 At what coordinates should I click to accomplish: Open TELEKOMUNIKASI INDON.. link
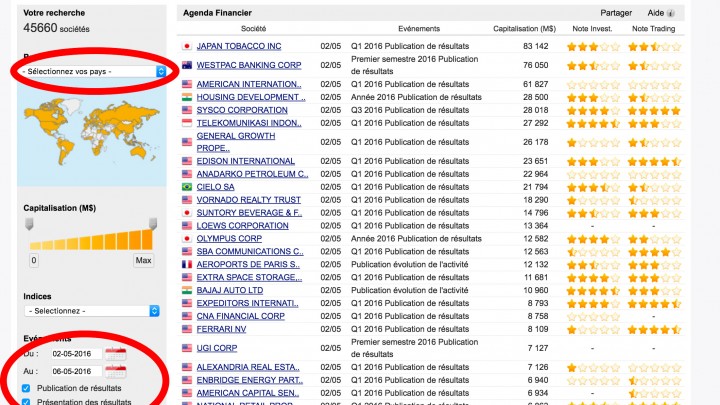coord(249,123)
